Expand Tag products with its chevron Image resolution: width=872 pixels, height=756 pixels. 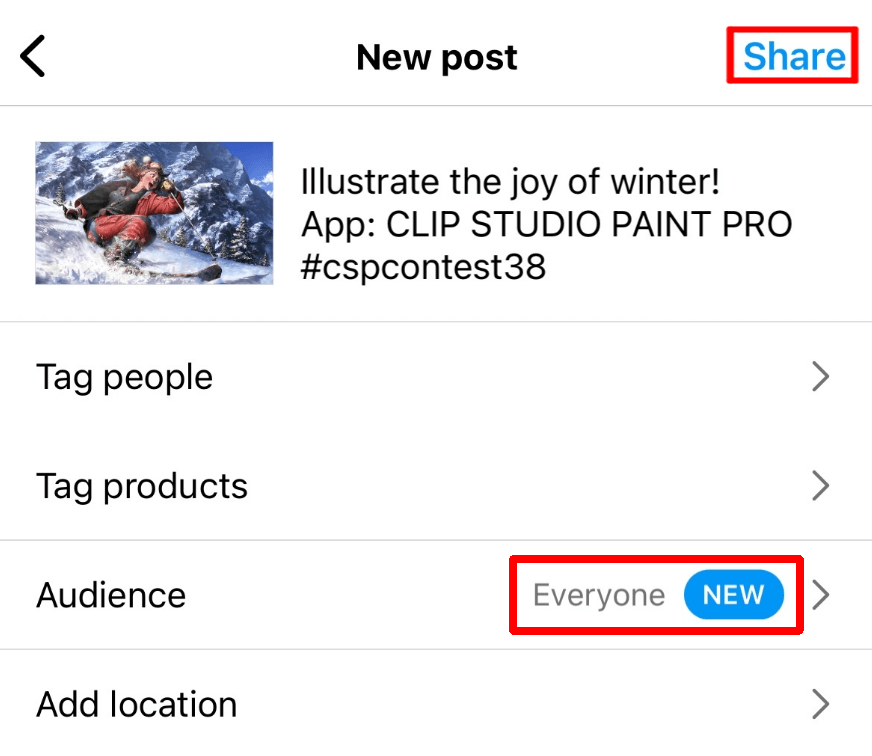(820, 486)
